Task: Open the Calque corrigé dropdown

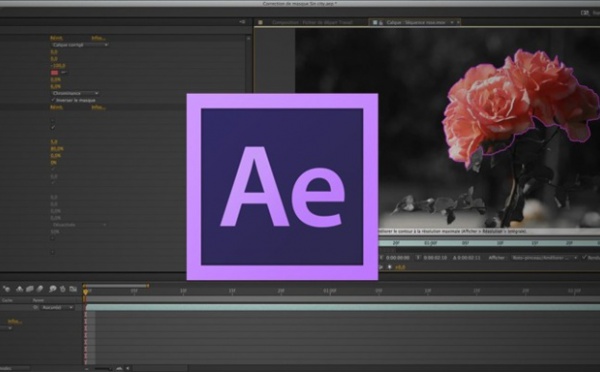Action: (80, 45)
